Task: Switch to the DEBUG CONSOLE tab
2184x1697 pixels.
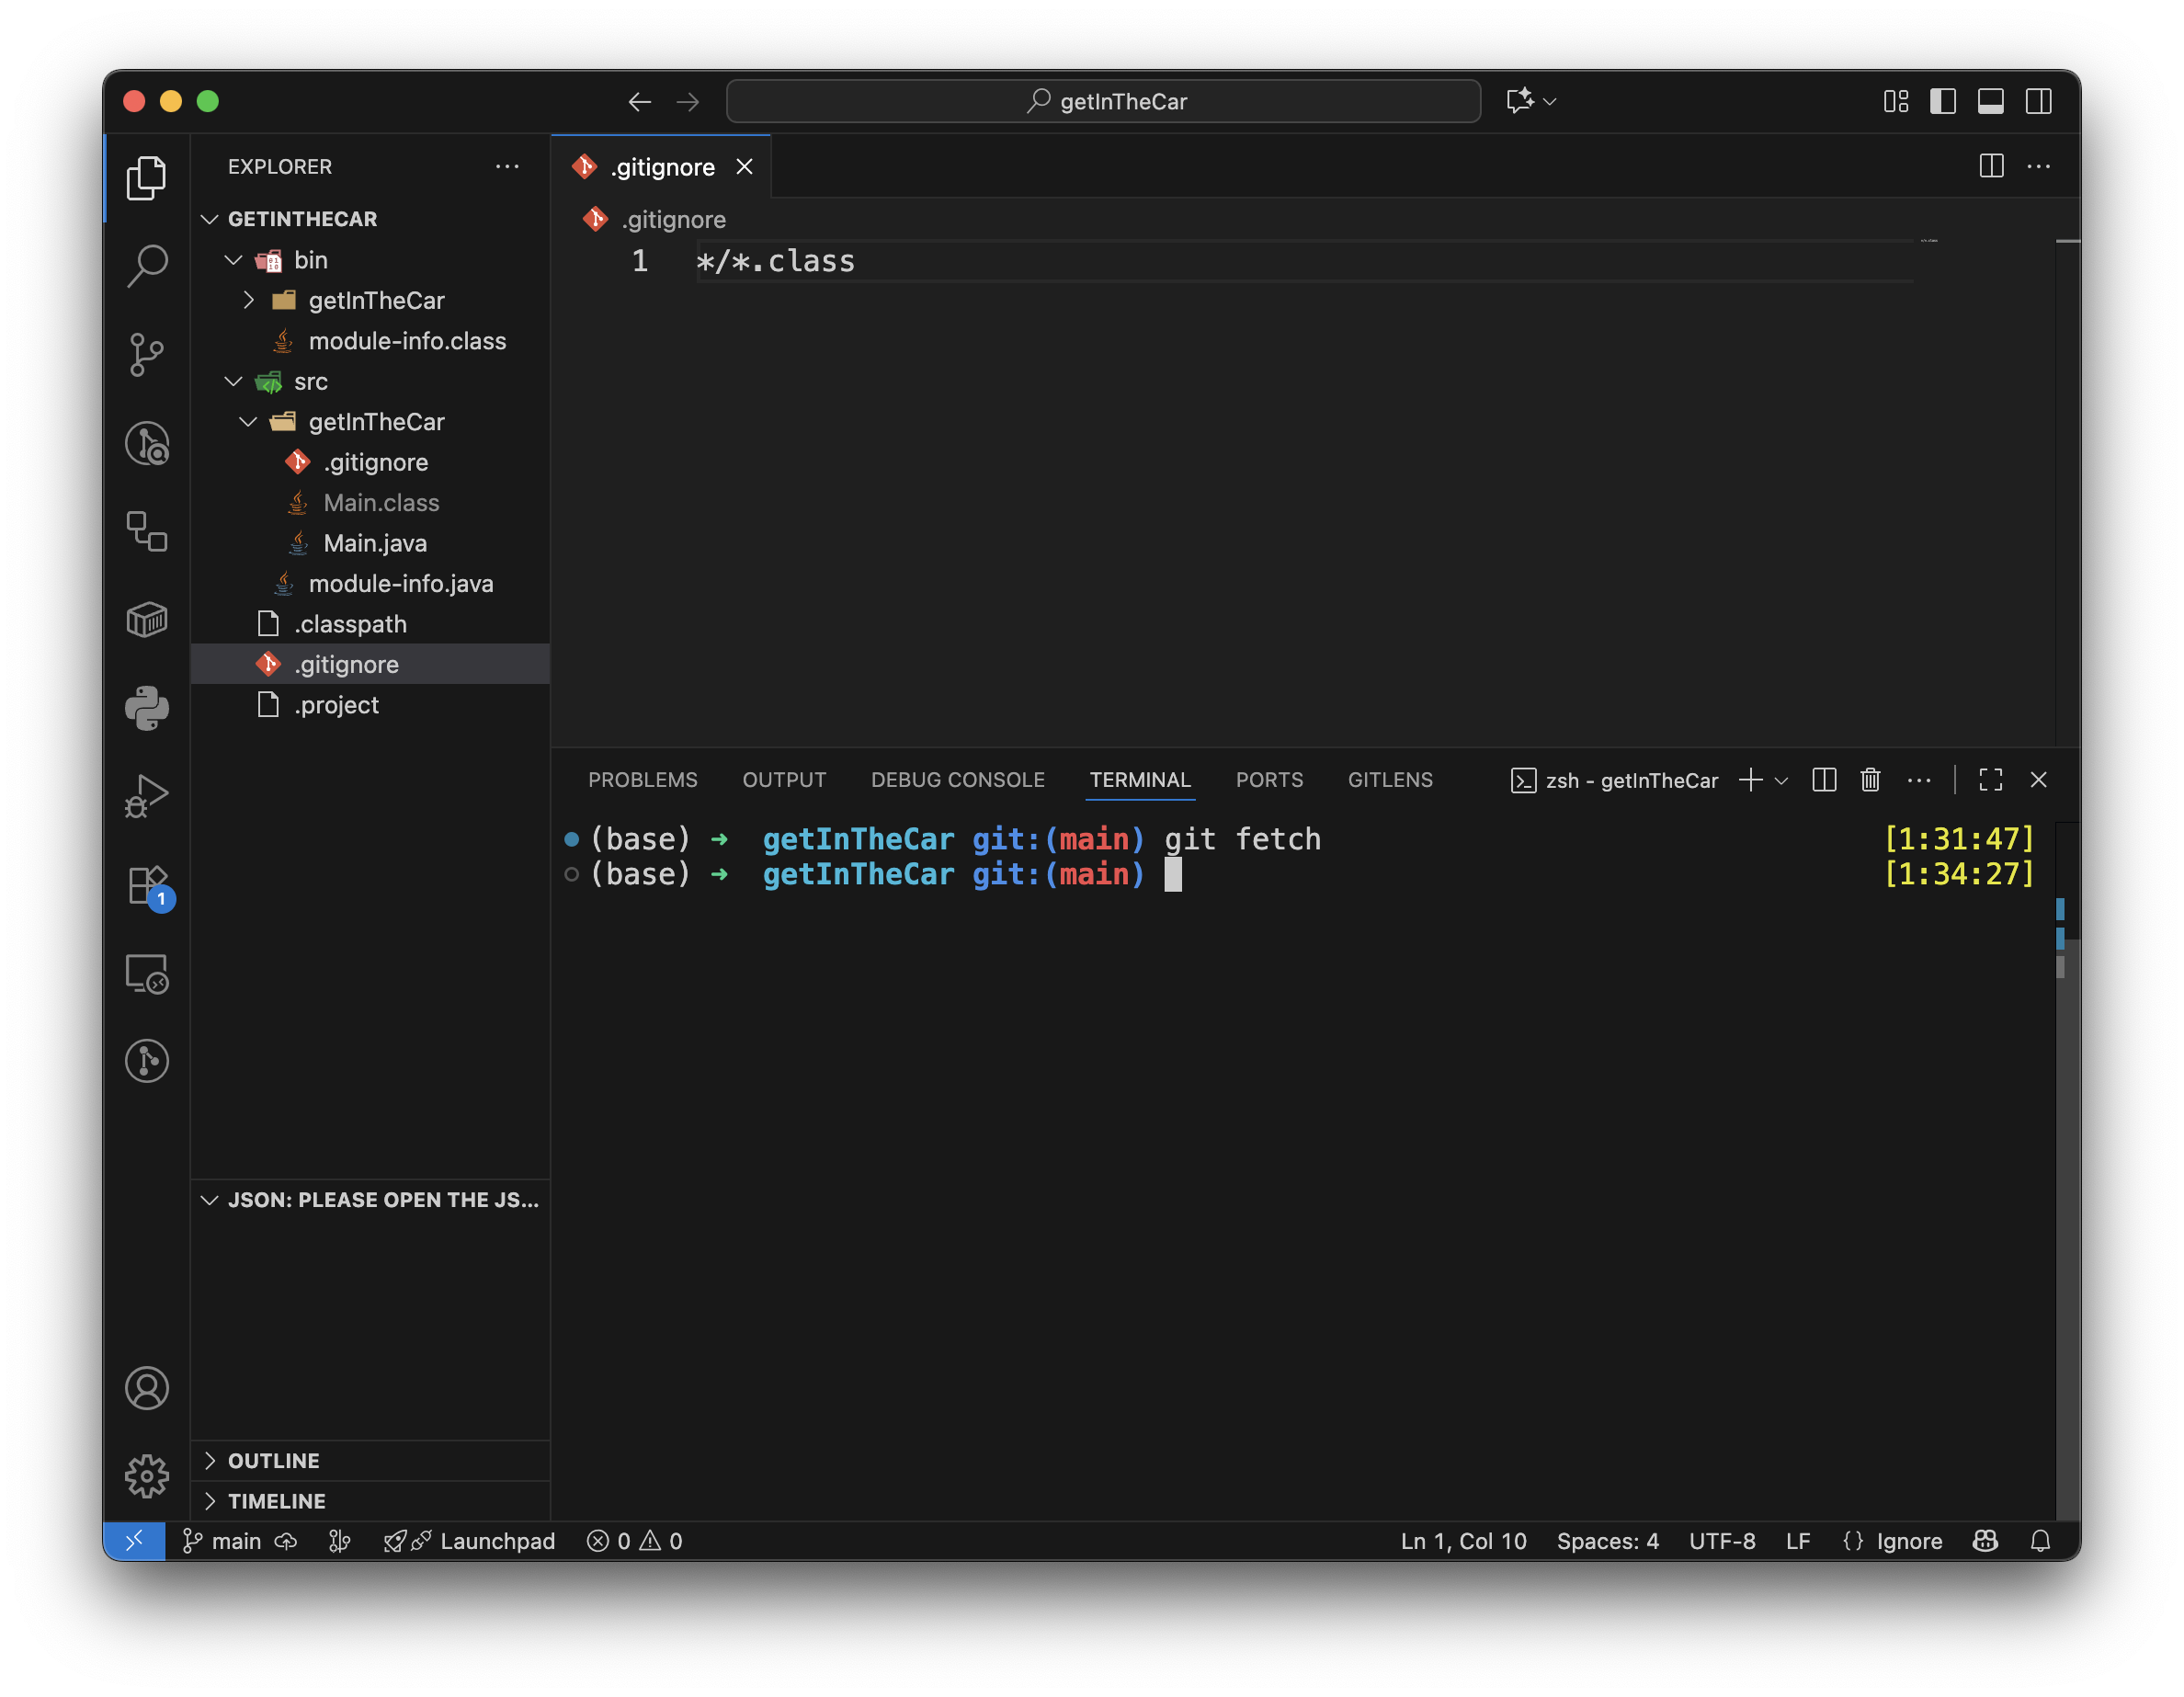Action: 957,780
